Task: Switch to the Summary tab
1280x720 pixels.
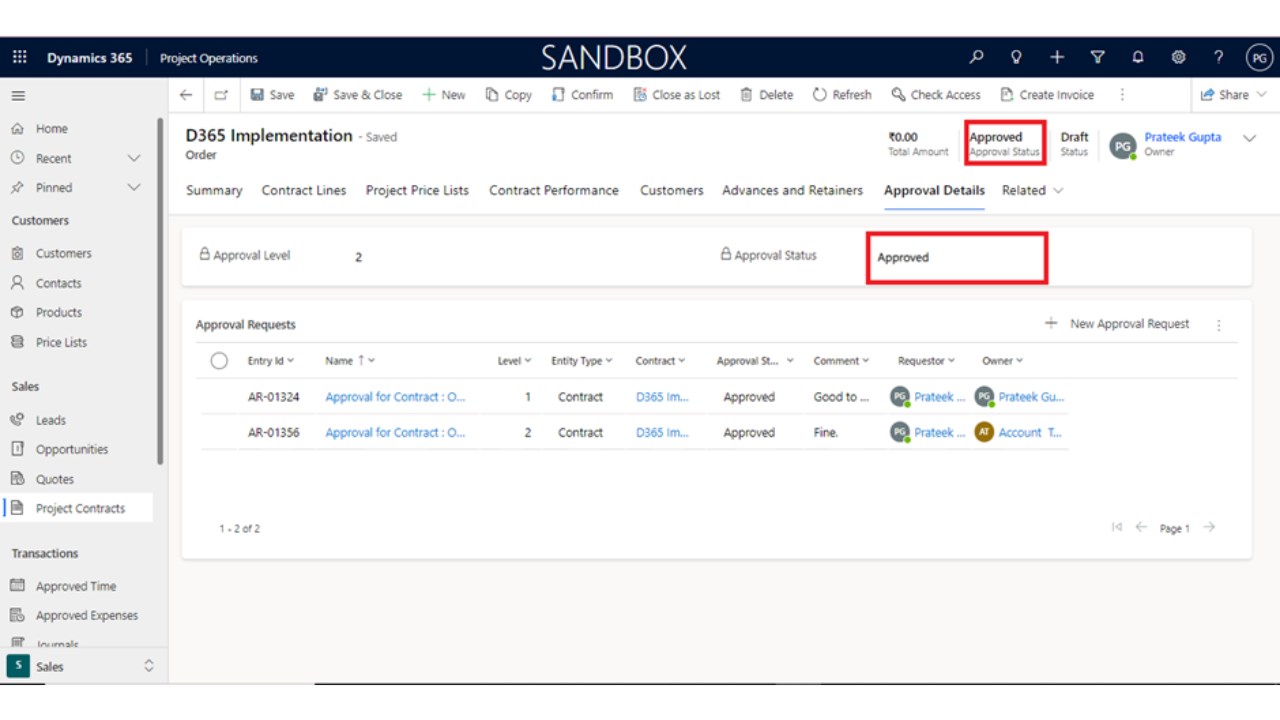Action: [x=214, y=190]
